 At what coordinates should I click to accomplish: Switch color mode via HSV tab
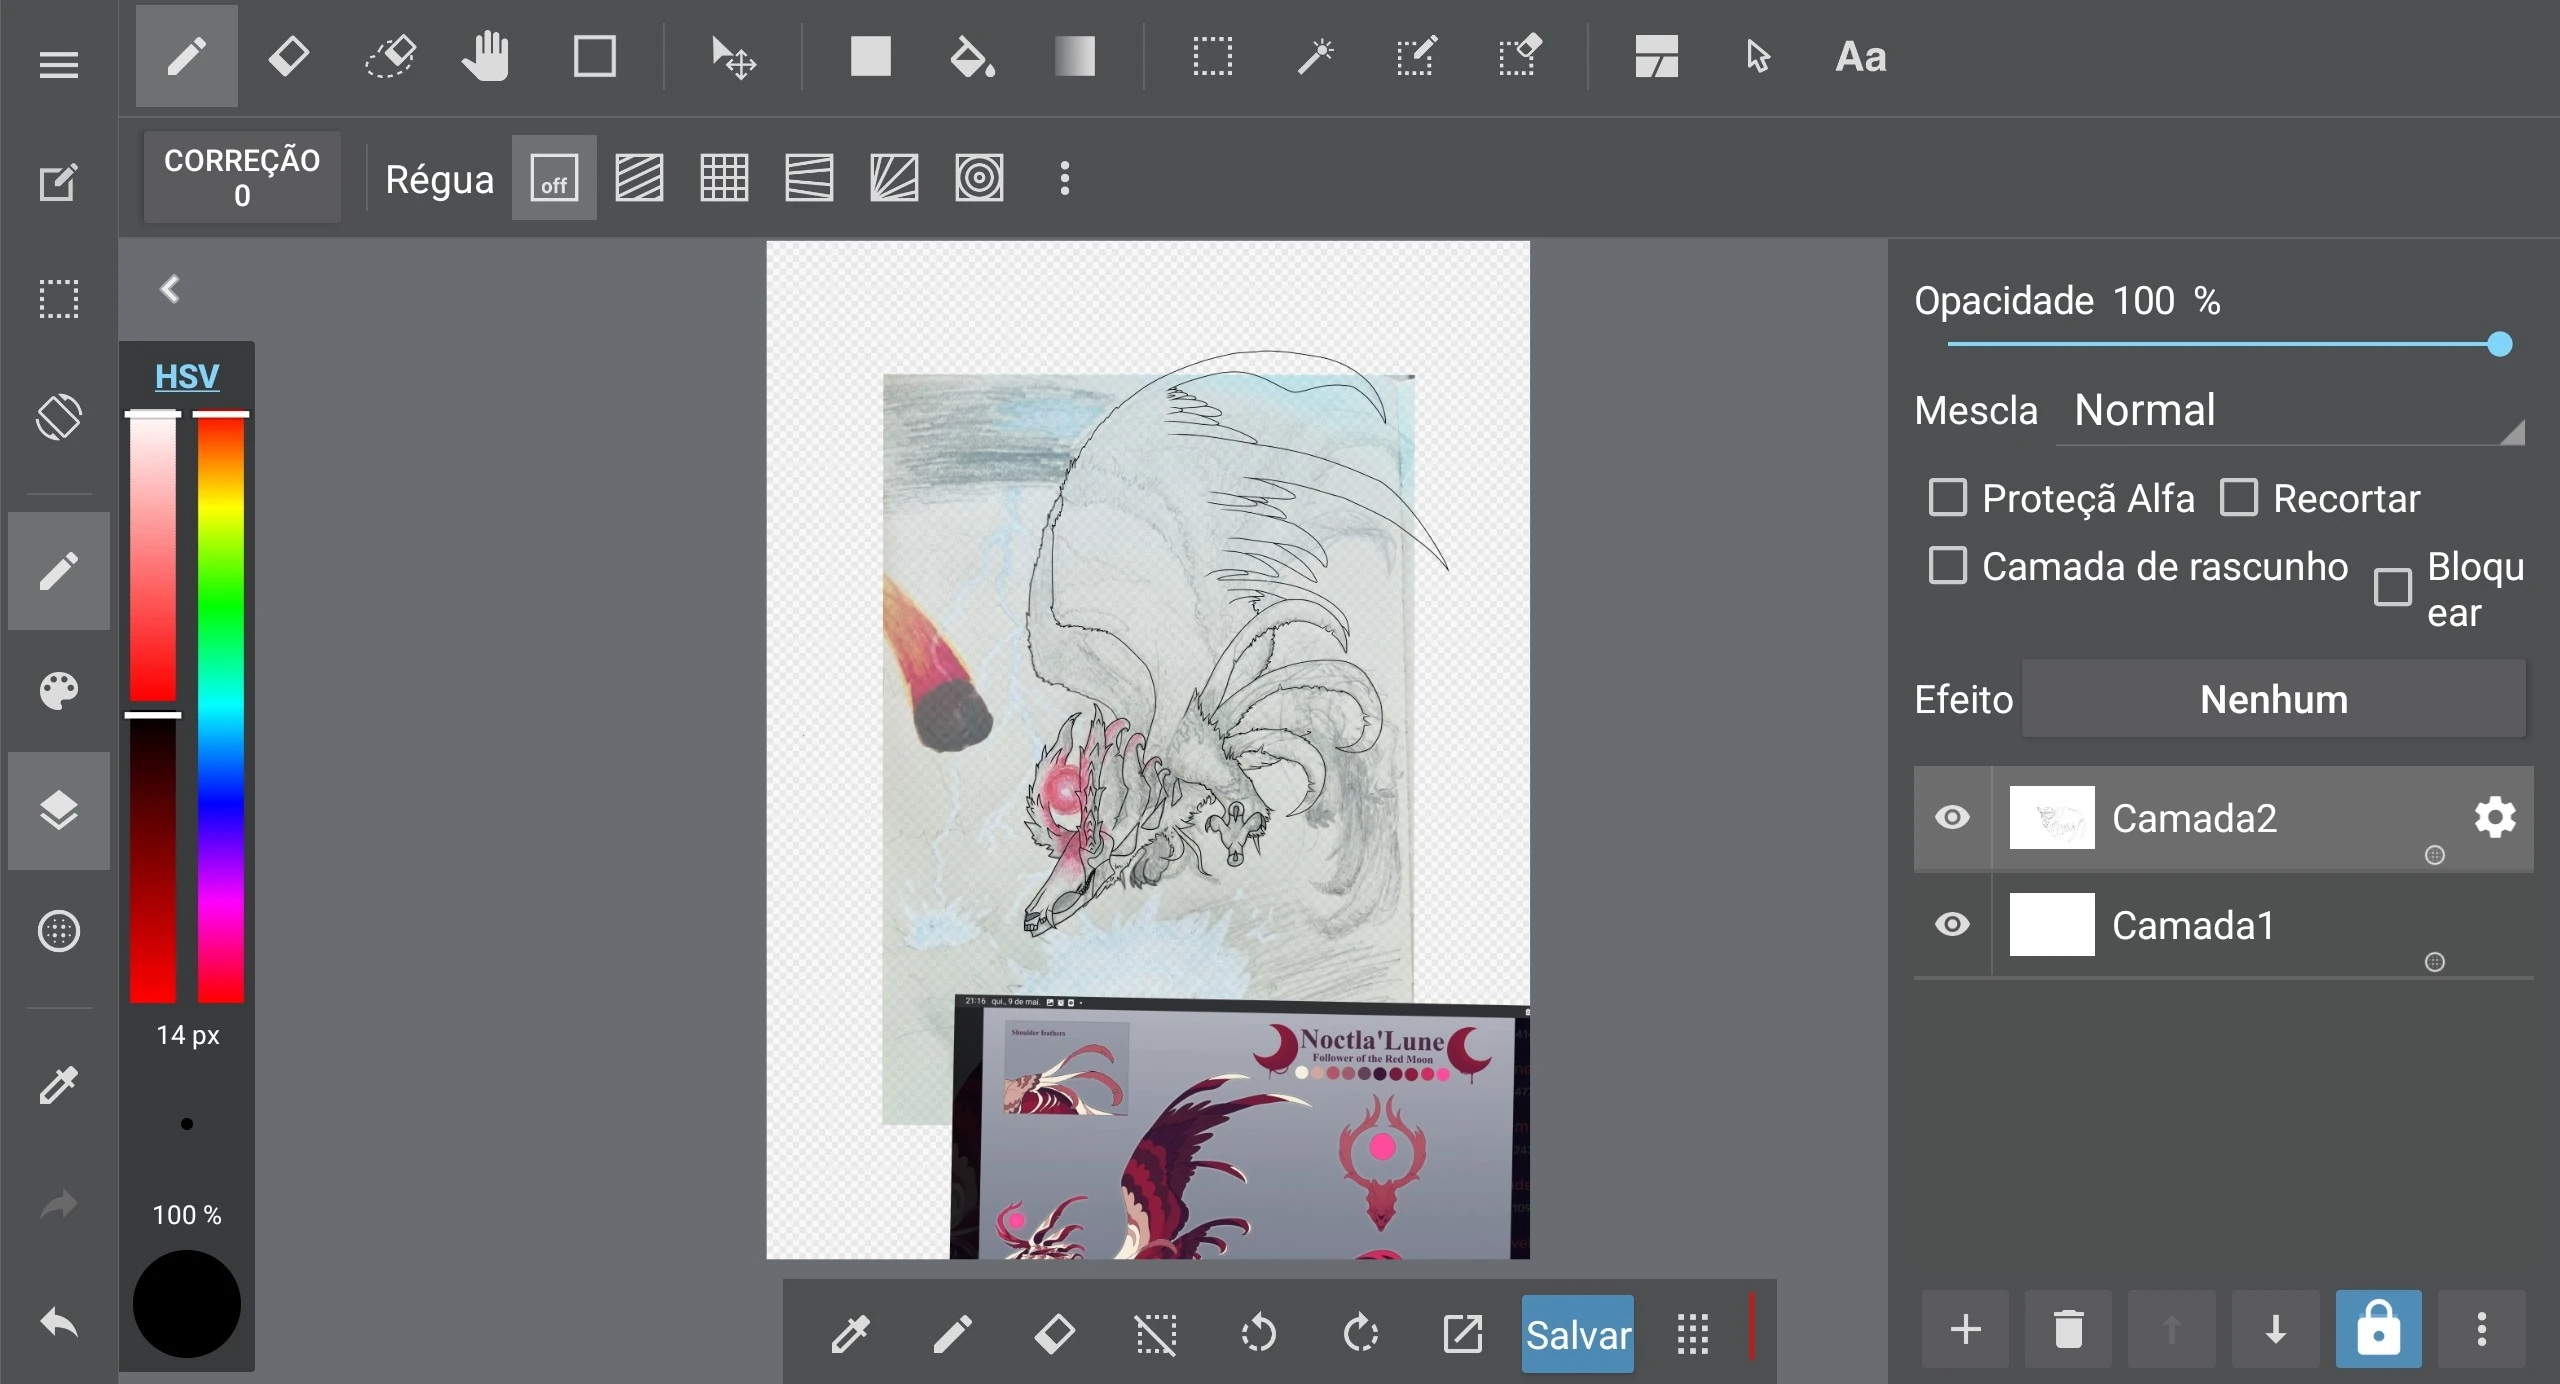click(x=187, y=377)
